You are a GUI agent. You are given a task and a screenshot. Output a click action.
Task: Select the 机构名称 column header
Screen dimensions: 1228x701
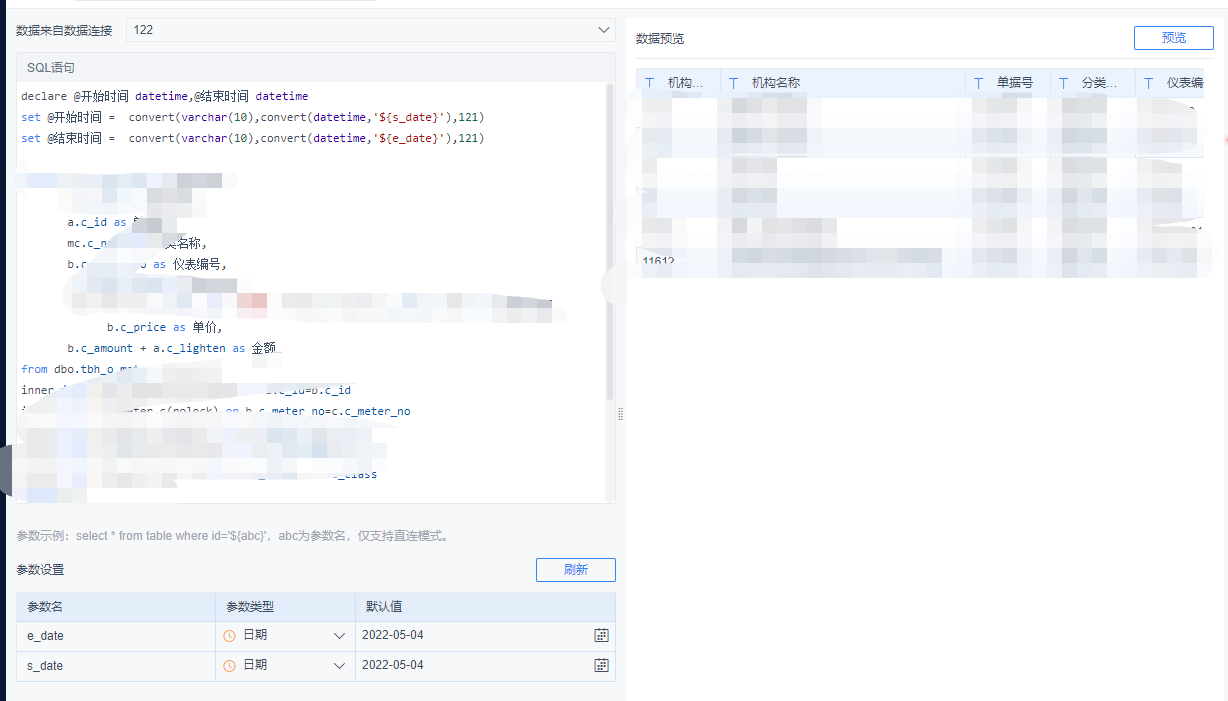pyautogui.click(x=843, y=83)
